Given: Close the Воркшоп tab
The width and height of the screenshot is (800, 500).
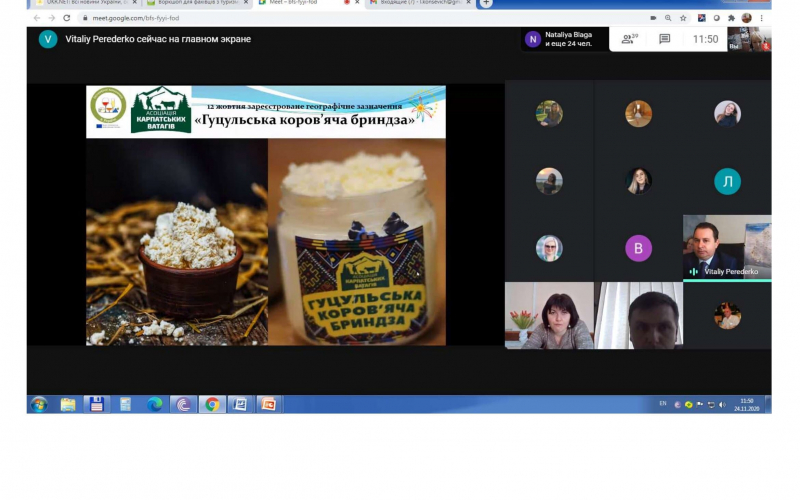Looking at the screenshot, I should pyautogui.click(x=246, y=3).
